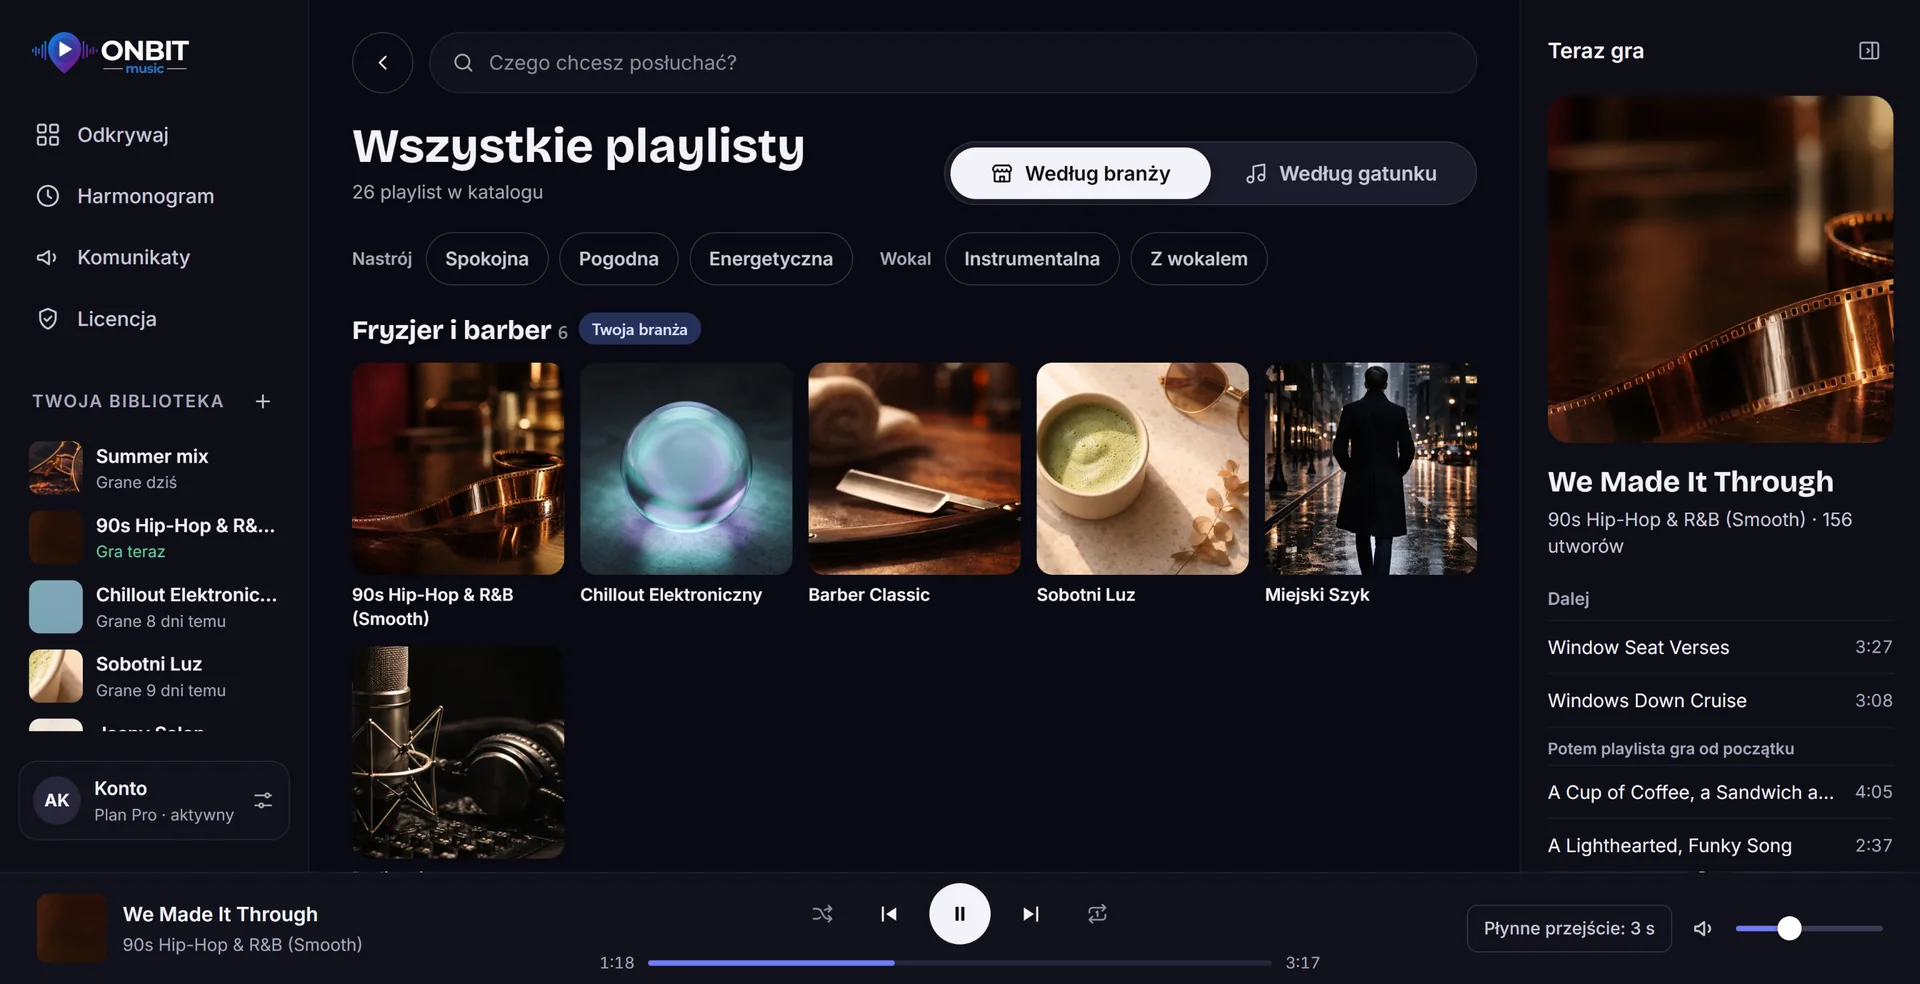Open Konto Plan Pro account card
The height and width of the screenshot is (984, 1920).
pyautogui.click(x=154, y=800)
